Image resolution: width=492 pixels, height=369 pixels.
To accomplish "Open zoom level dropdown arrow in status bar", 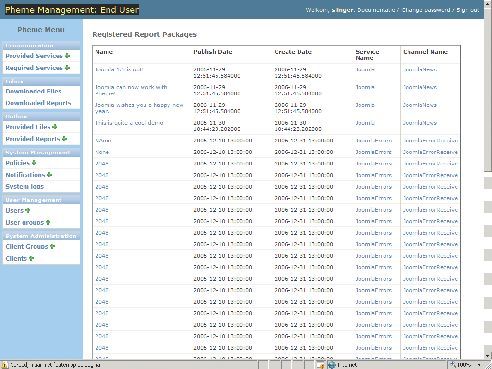I will tap(479, 365).
